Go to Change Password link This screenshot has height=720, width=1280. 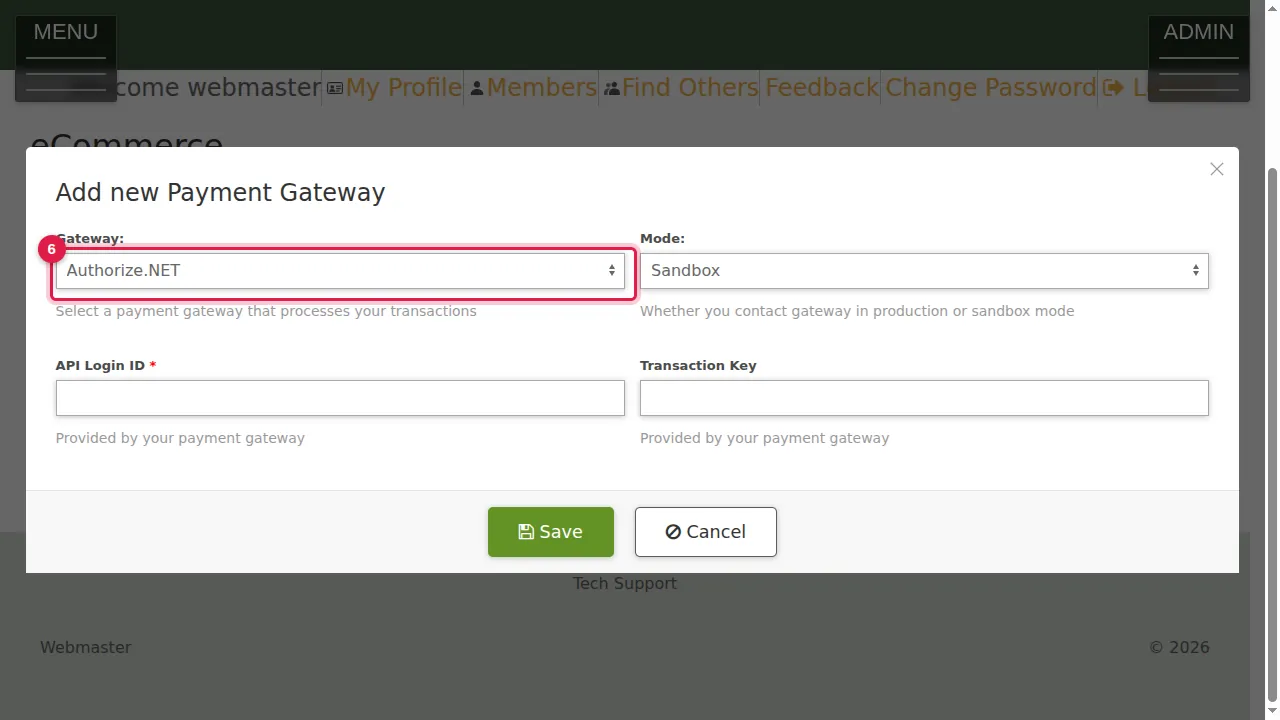click(x=991, y=88)
